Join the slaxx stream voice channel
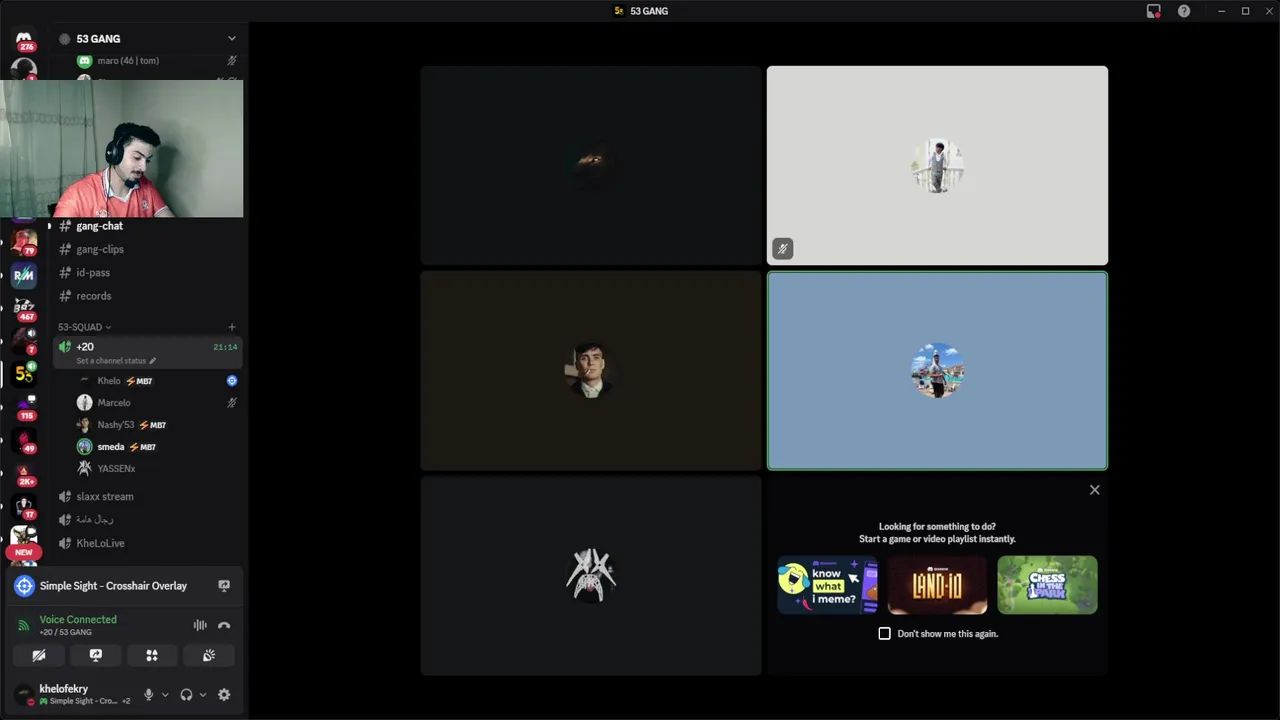 click(x=147, y=496)
